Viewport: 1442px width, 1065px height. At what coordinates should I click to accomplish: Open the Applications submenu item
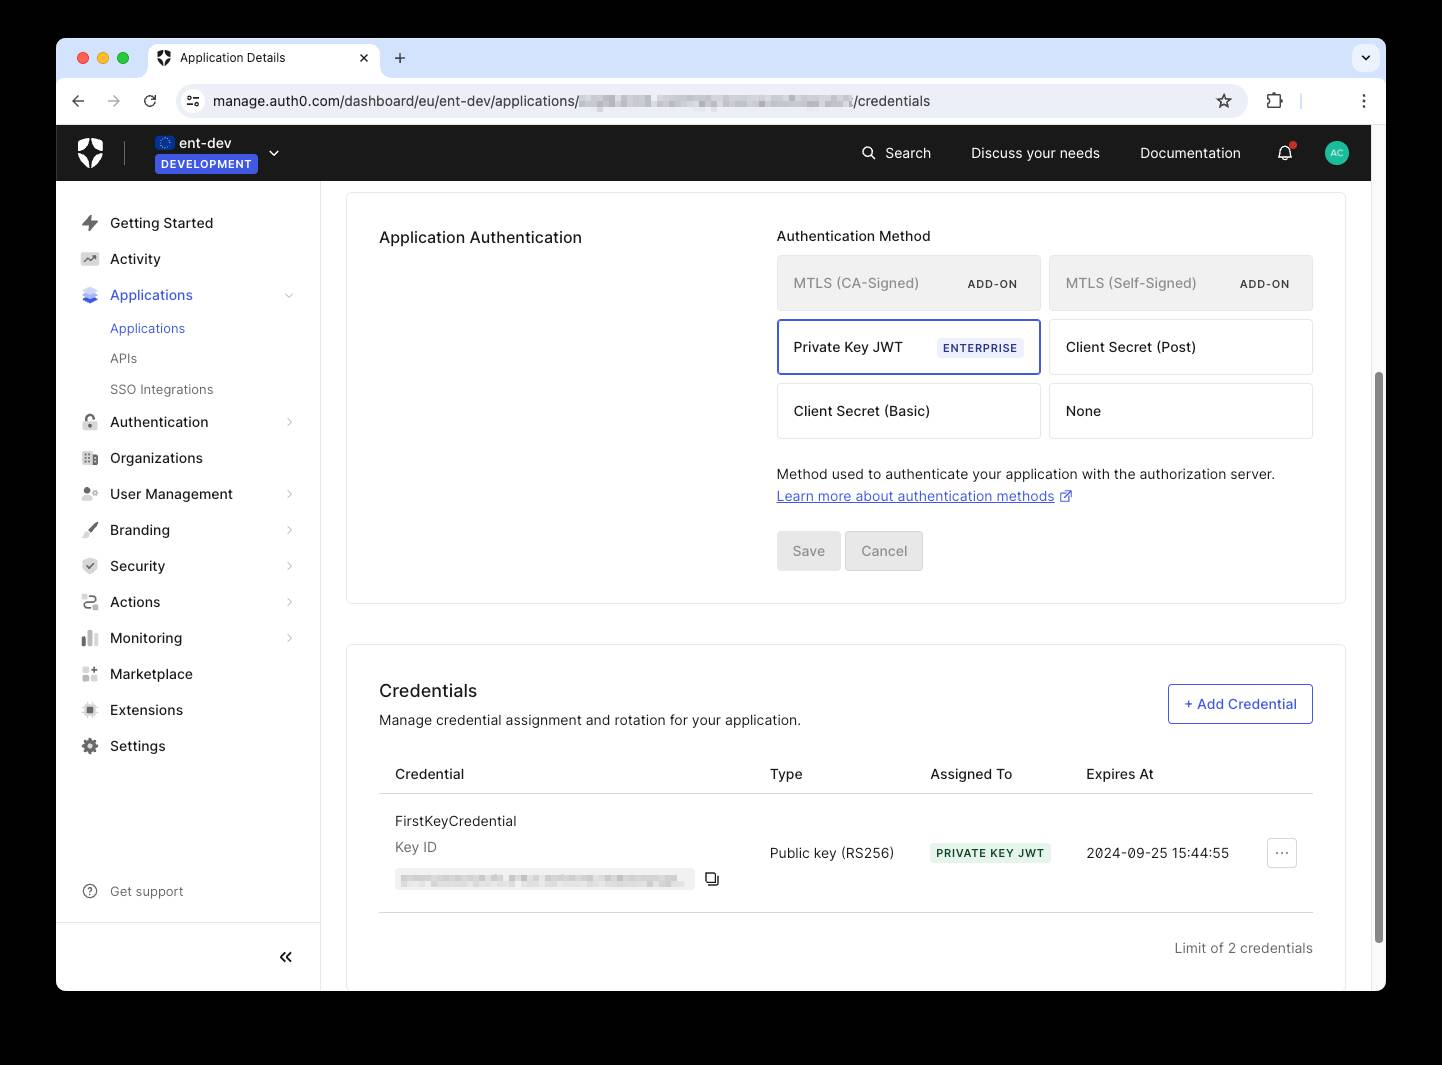[x=147, y=328]
